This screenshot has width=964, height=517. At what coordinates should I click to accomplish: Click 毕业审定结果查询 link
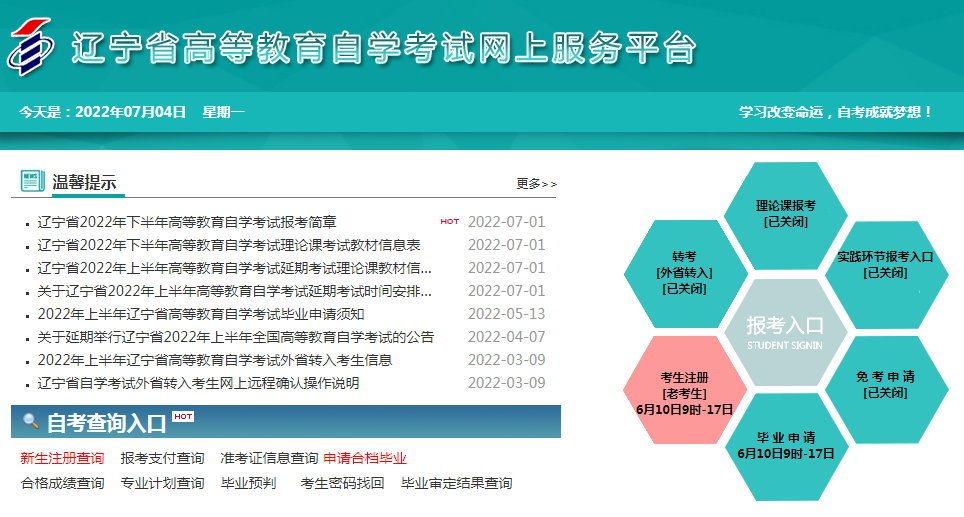point(456,484)
